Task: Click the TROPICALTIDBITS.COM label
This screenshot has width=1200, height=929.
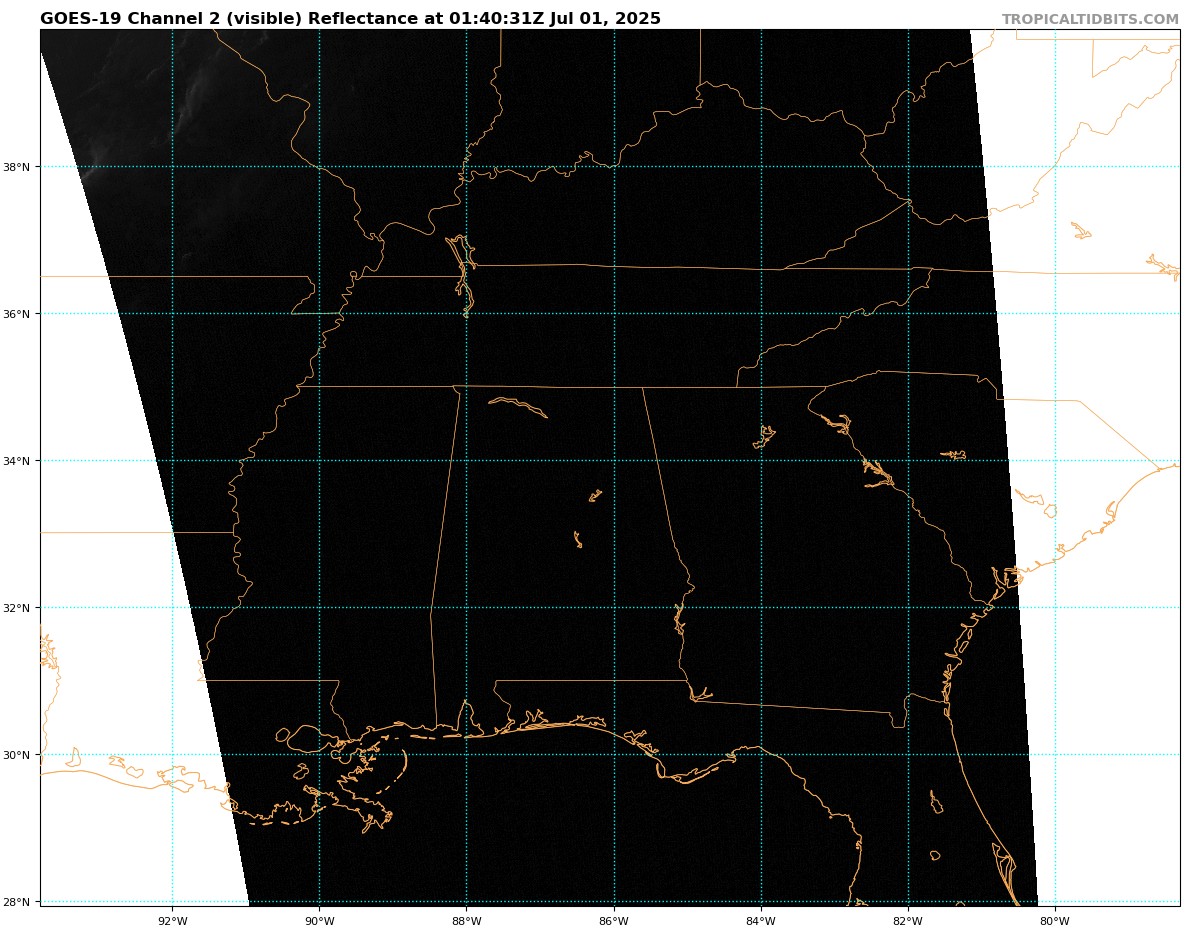Action: coord(1090,19)
